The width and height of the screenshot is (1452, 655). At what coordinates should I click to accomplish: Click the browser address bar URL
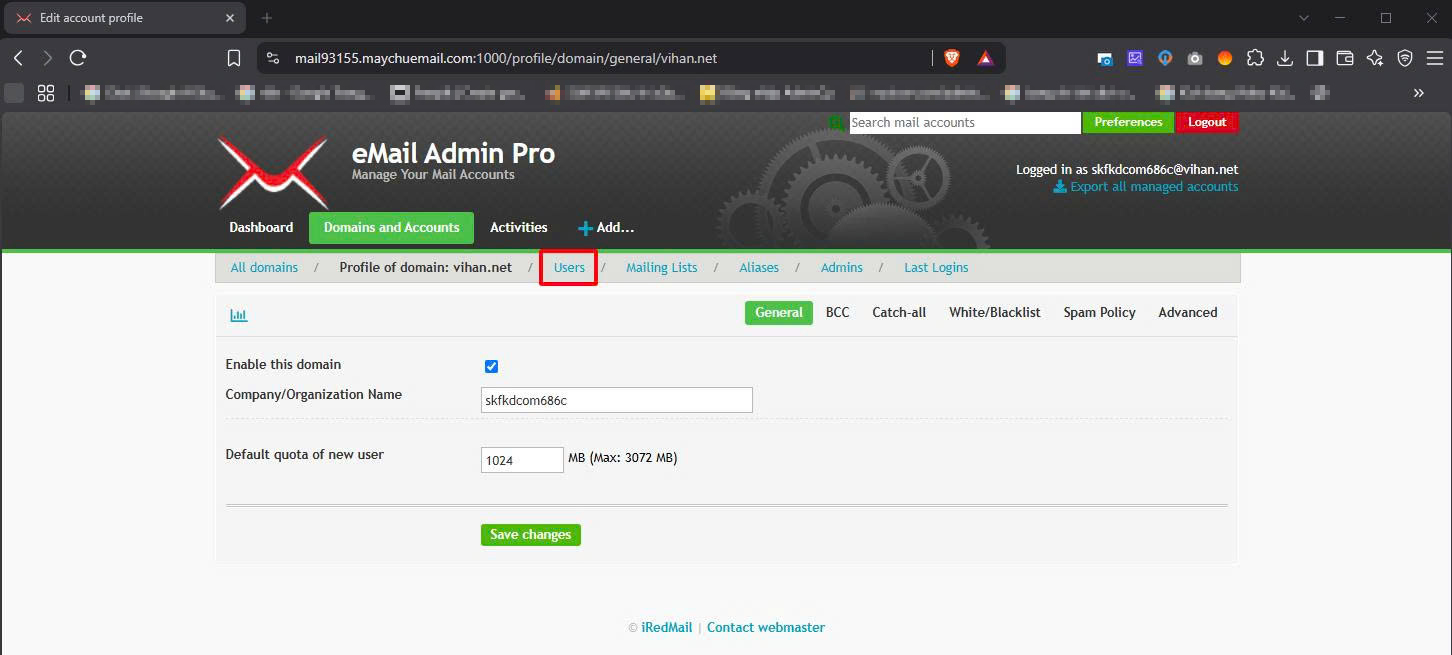[506, 58]
